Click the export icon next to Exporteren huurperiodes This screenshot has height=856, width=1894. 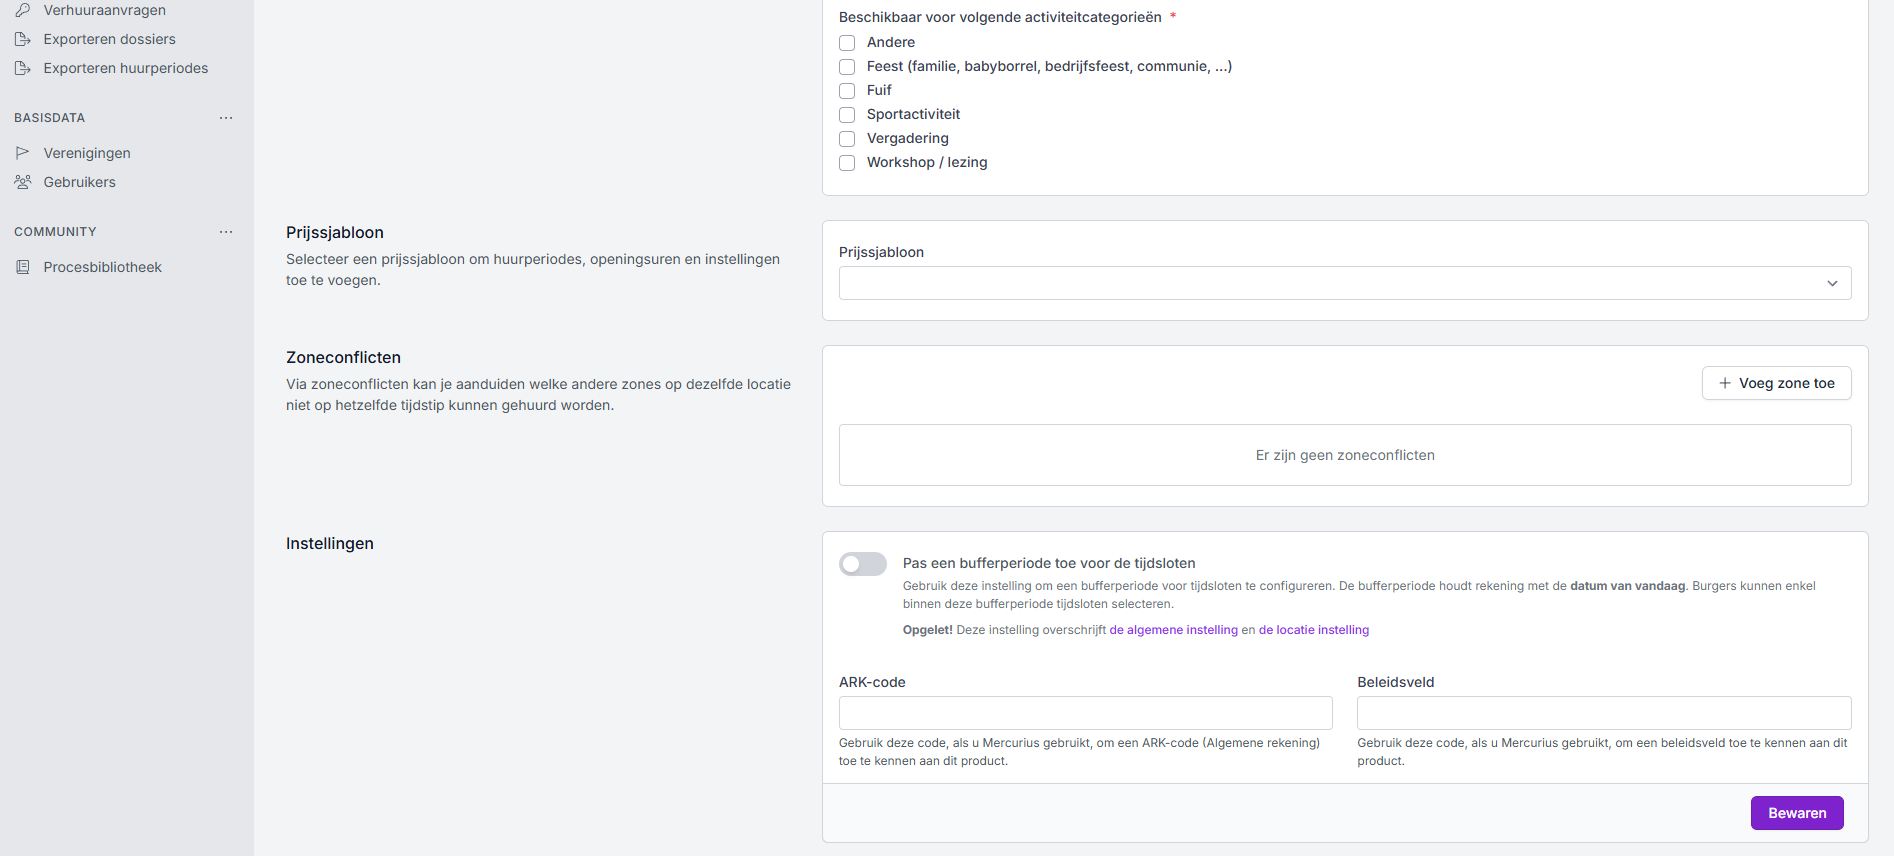22,68
